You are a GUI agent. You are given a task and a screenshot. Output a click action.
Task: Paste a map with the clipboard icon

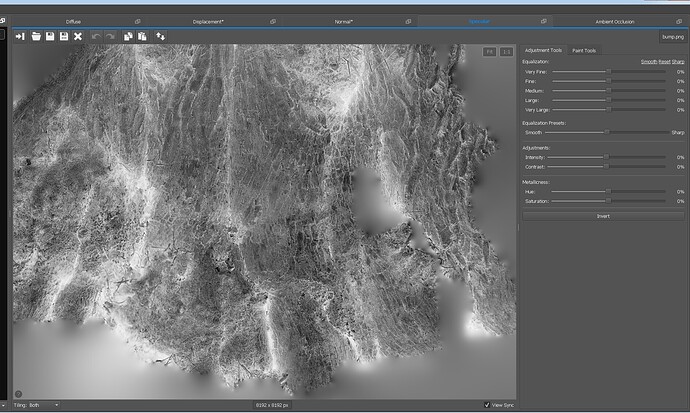142,37
